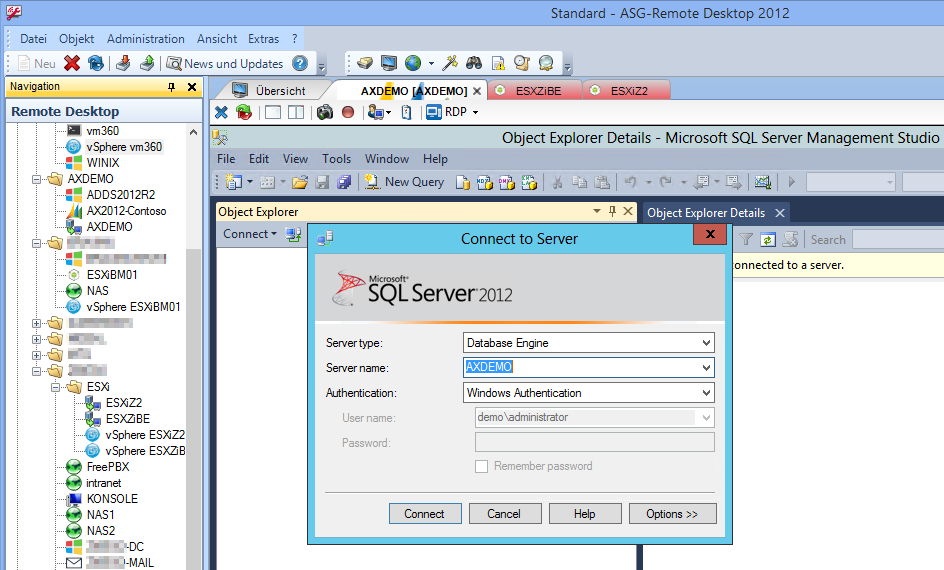Click the blue X disconnect icon in session toolbar
The image size is (944, 570).
[222, 112]
